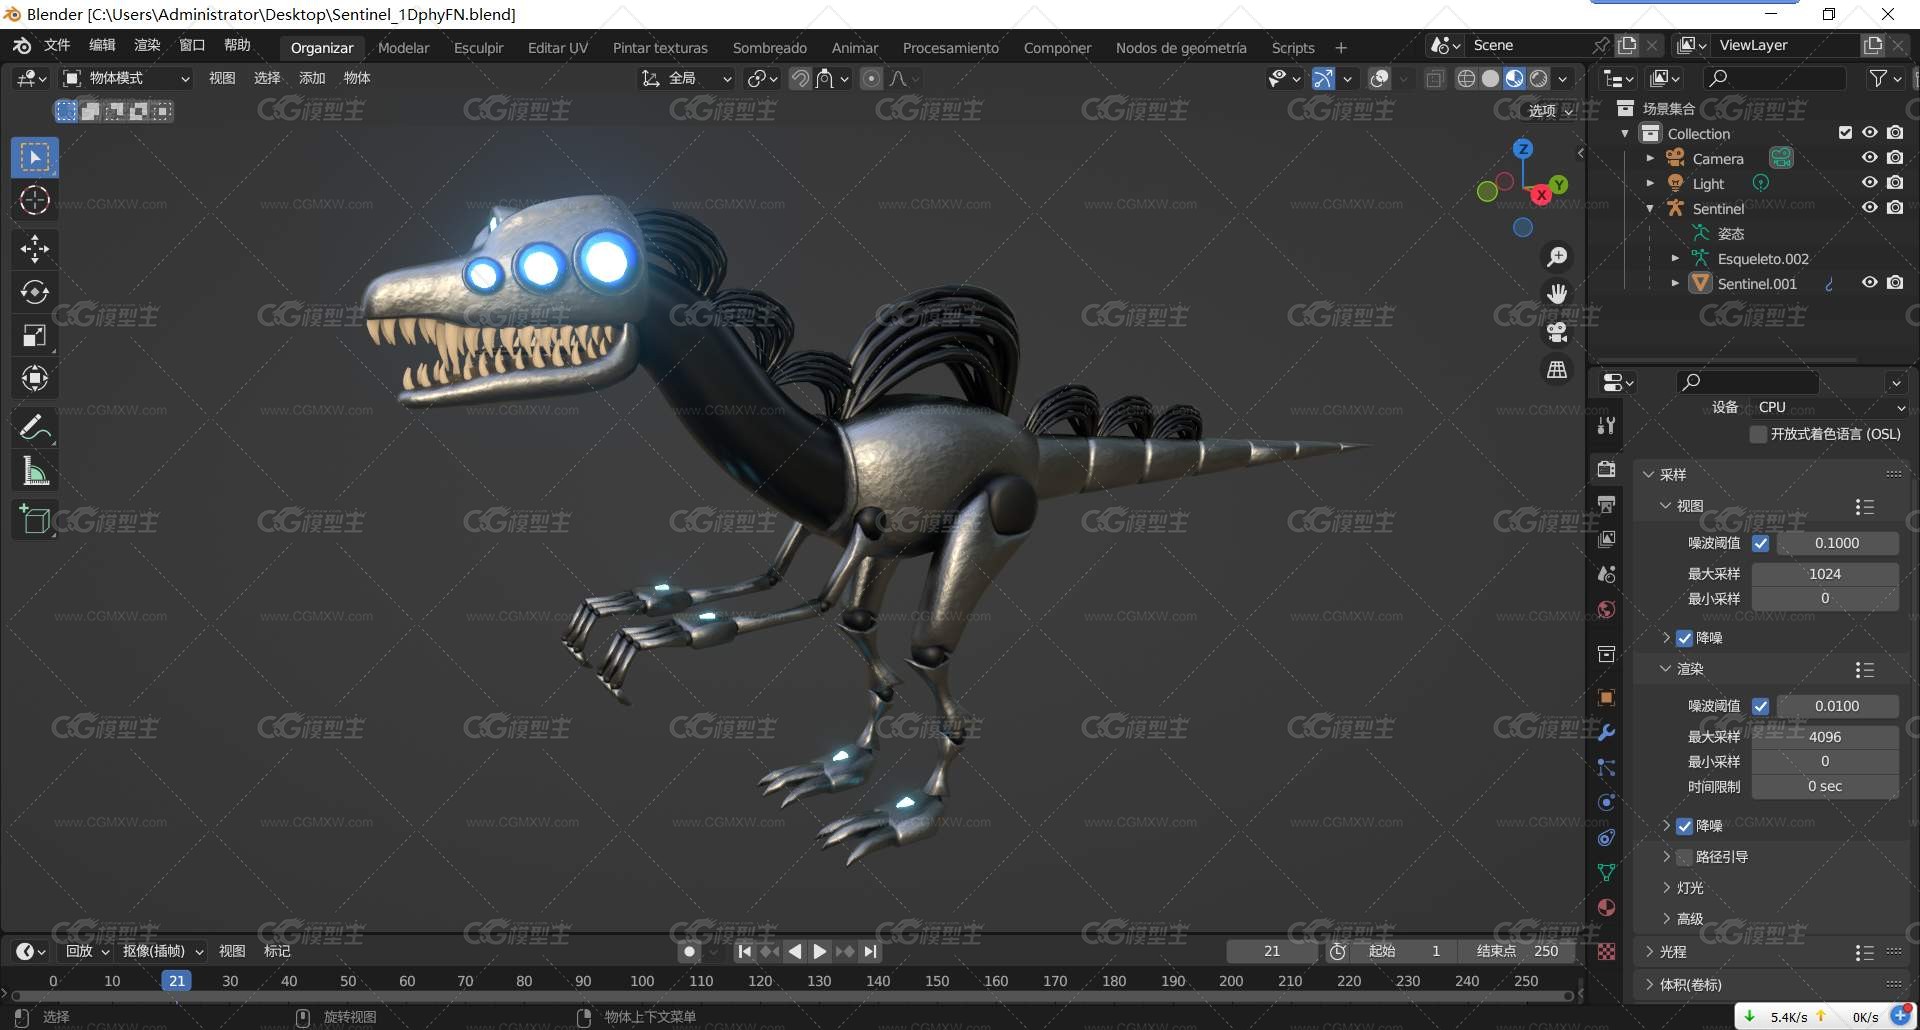Click frame 21 marker on timeline

[177, 981]
